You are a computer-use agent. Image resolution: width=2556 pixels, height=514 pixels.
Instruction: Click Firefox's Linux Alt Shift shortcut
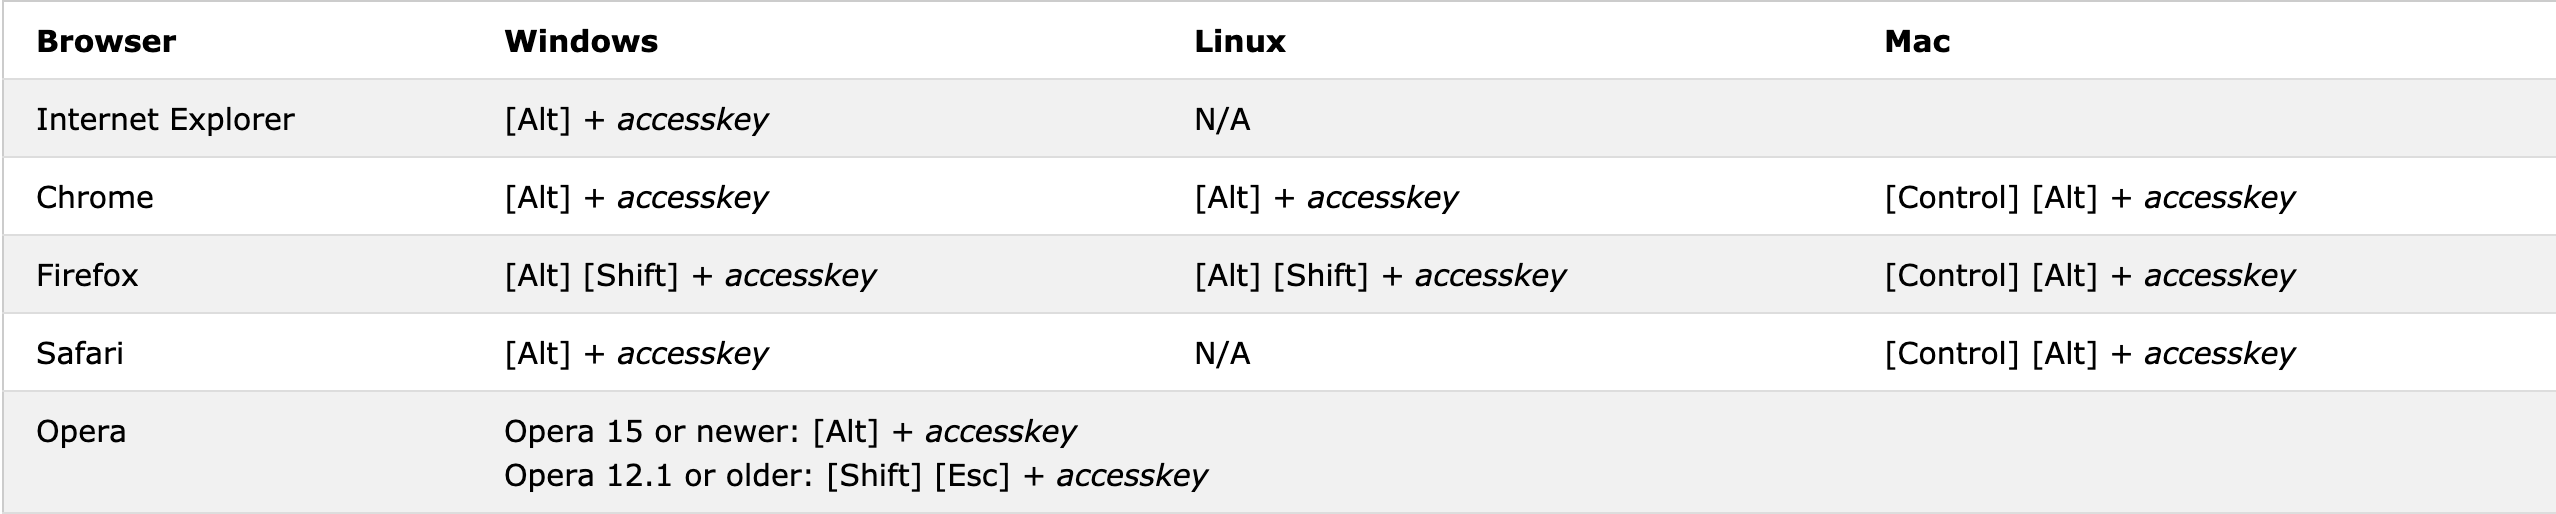click(1380, 275)
